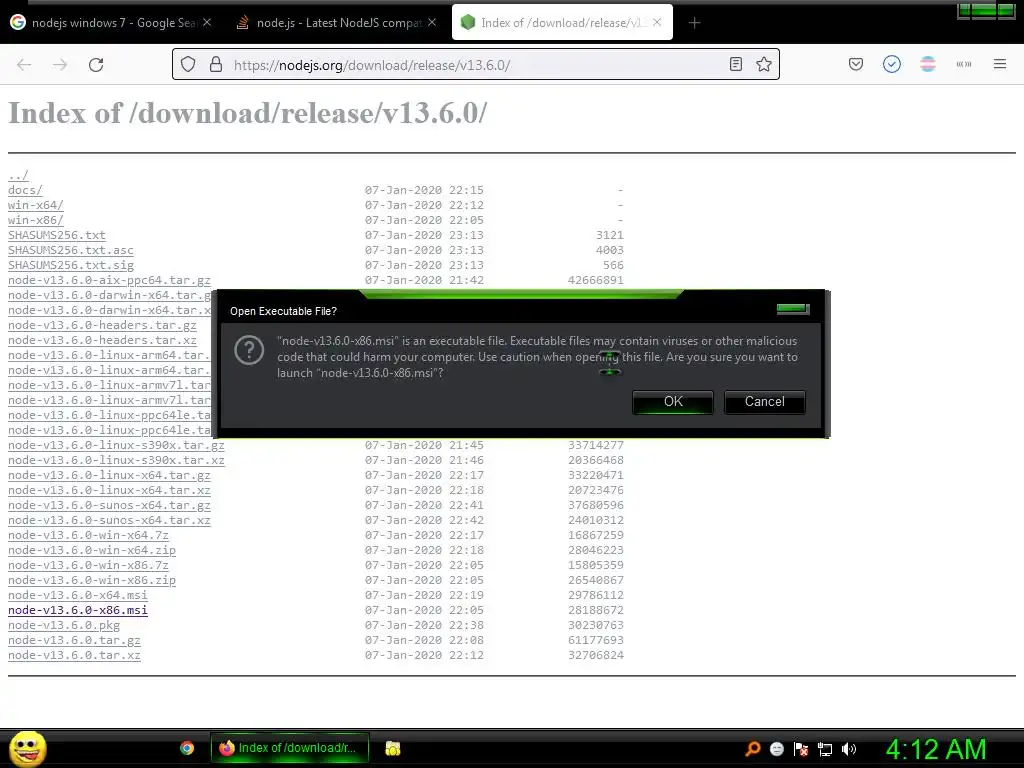Download node-v13.6.0-linux-x64.tar.xz
This screenshot has height=768, width=1024.
coord(109,490)
